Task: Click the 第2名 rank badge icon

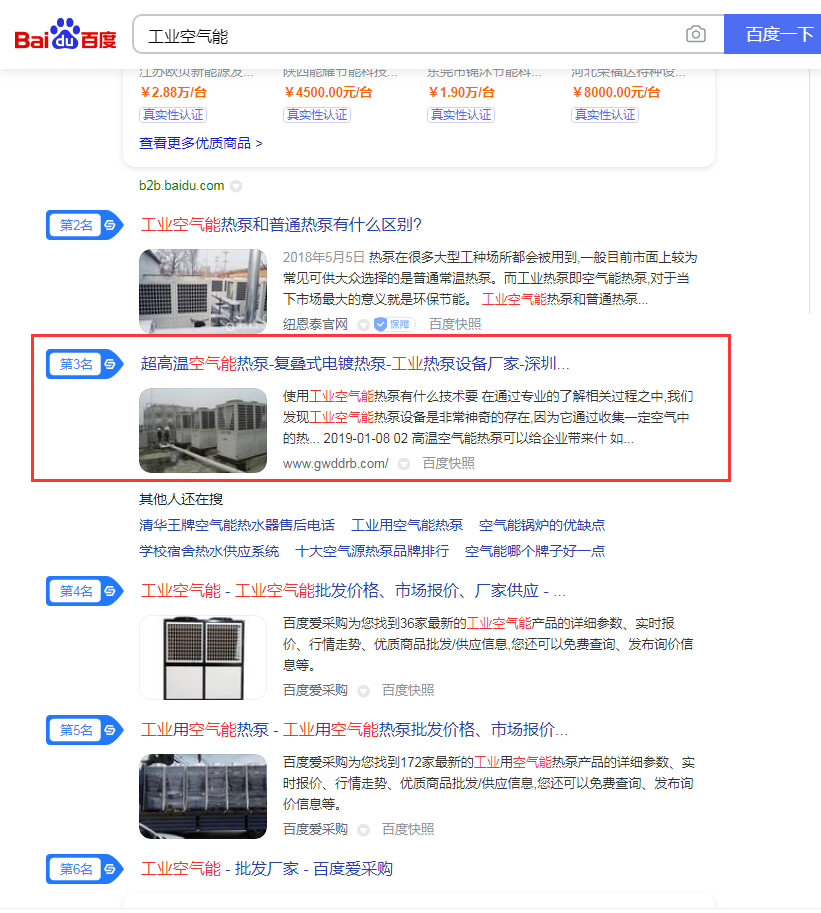Action: pos(84,225)
